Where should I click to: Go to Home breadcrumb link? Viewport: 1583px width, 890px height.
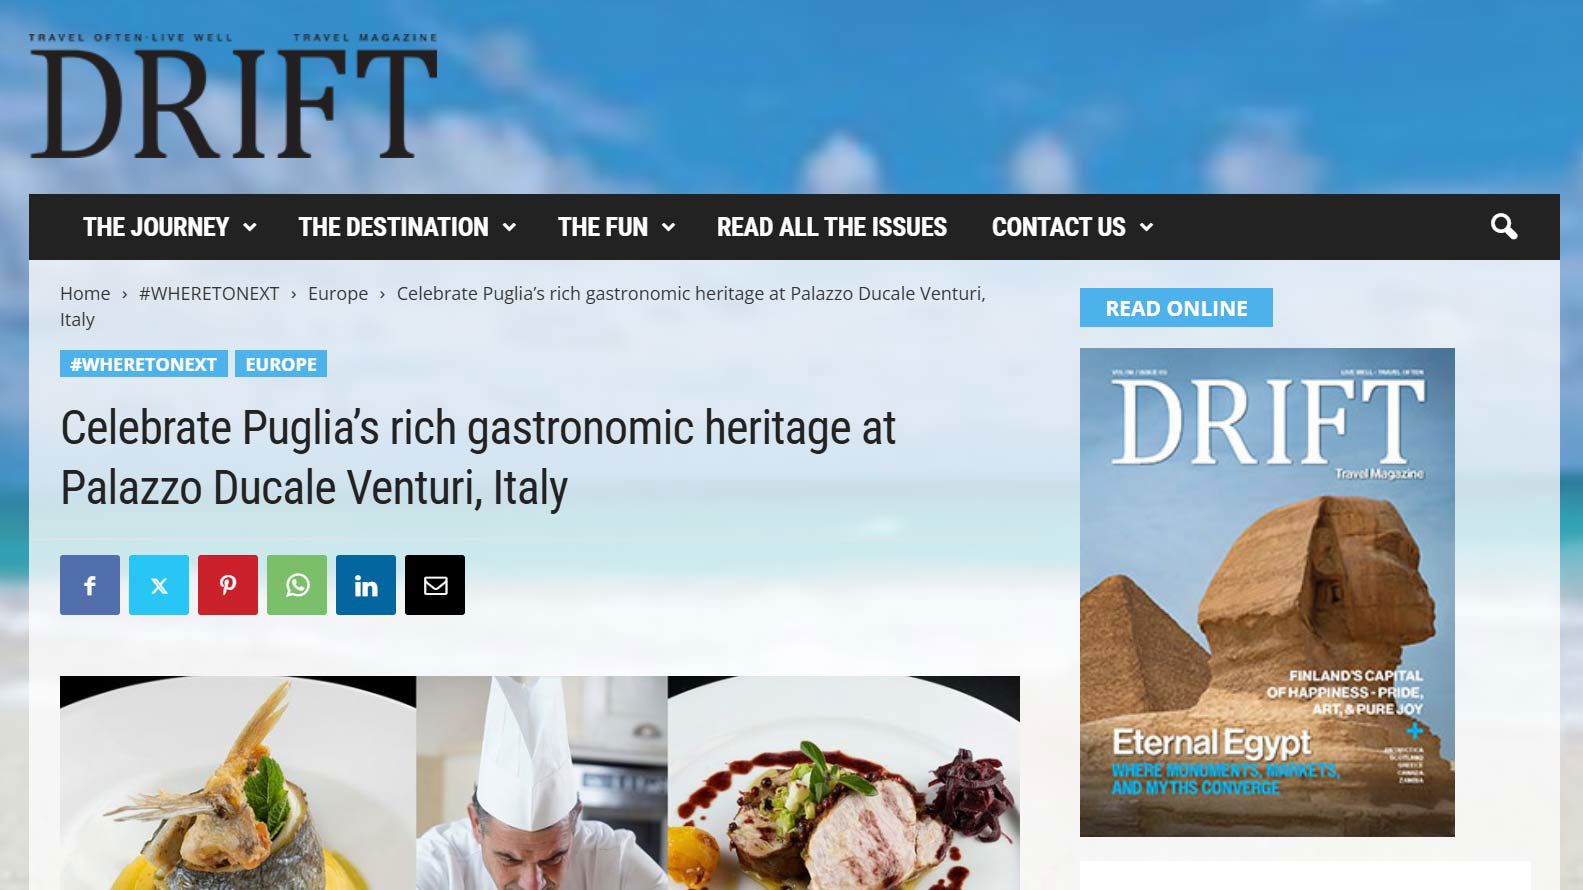click(x=85, y=294)
